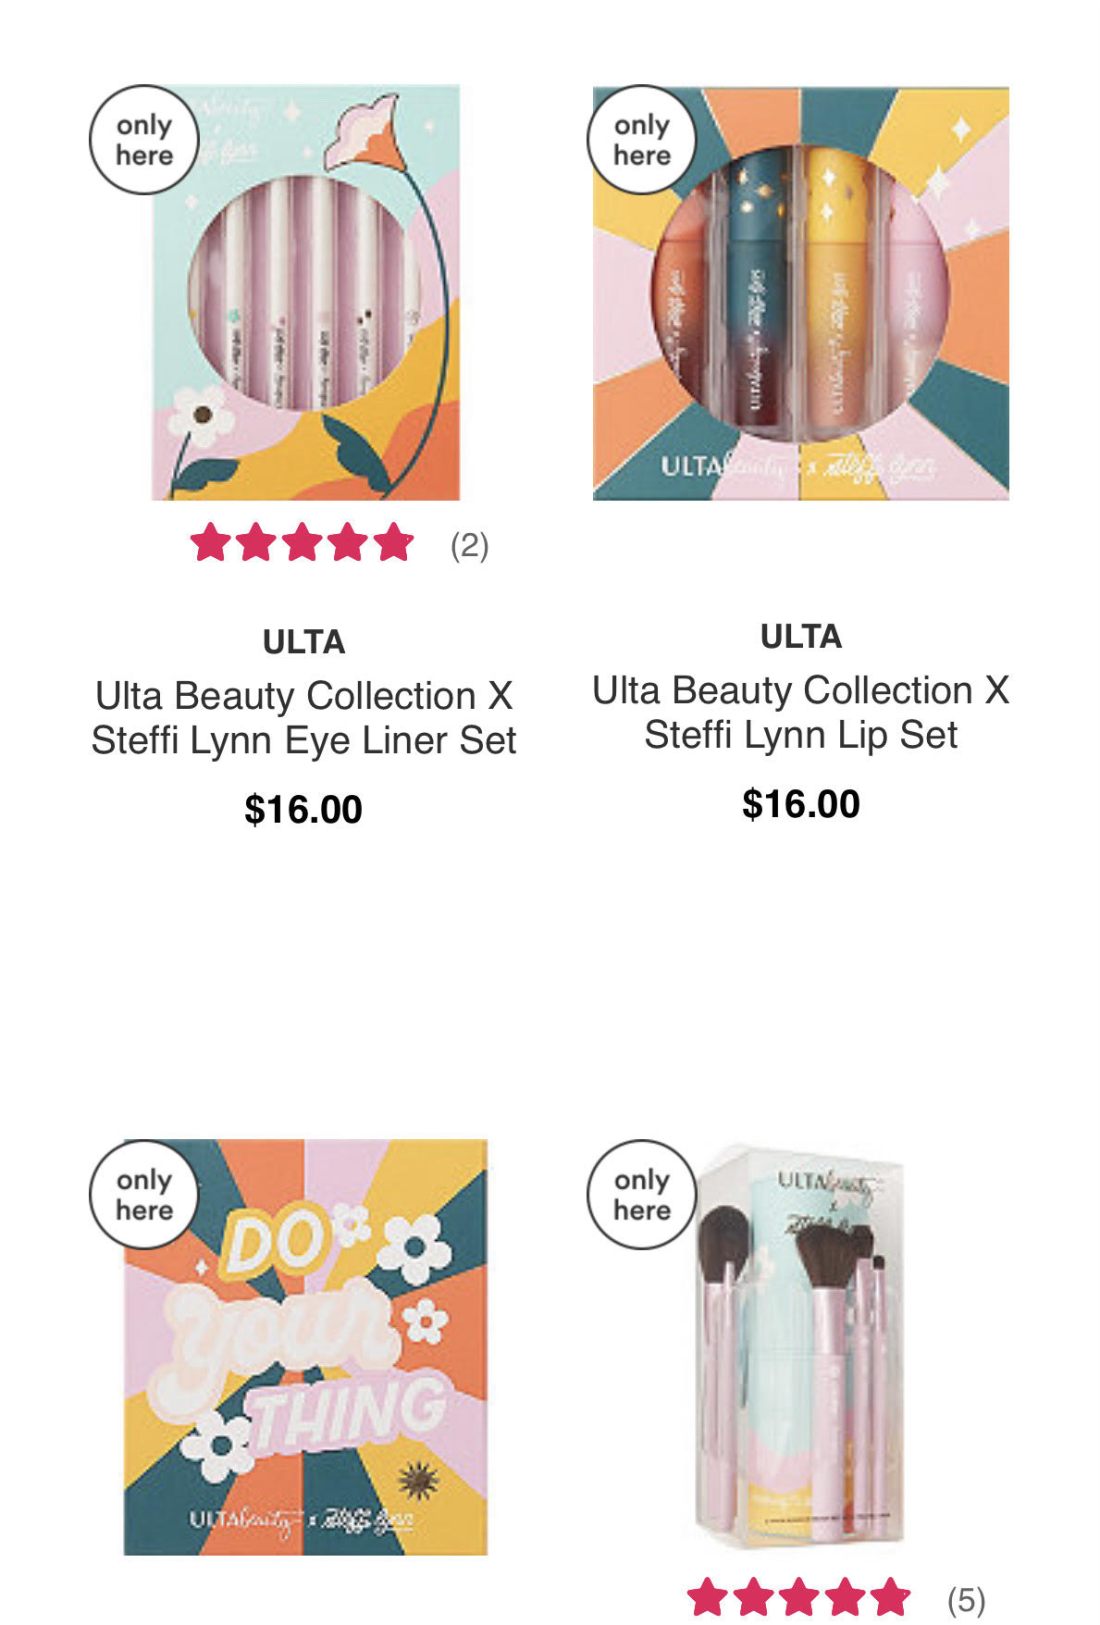Open the Steffi Lynn Lip Set image

click(801, 292)
